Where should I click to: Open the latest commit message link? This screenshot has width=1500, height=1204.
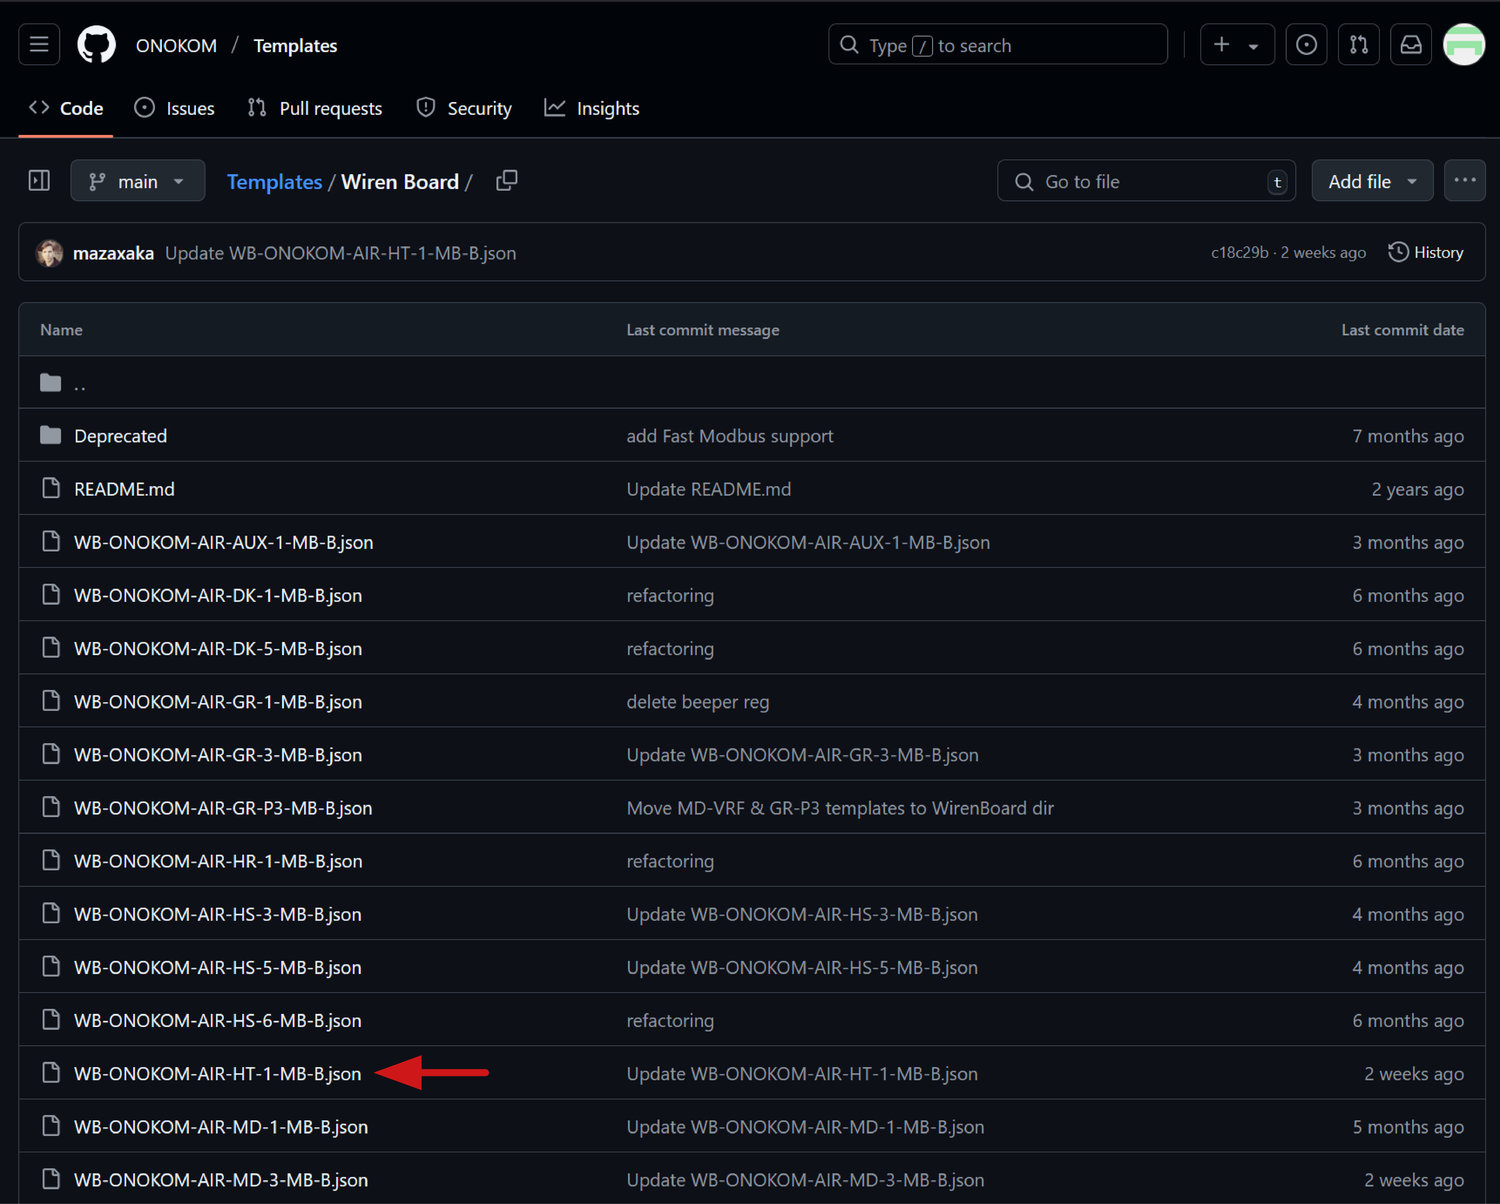point(340,253)
